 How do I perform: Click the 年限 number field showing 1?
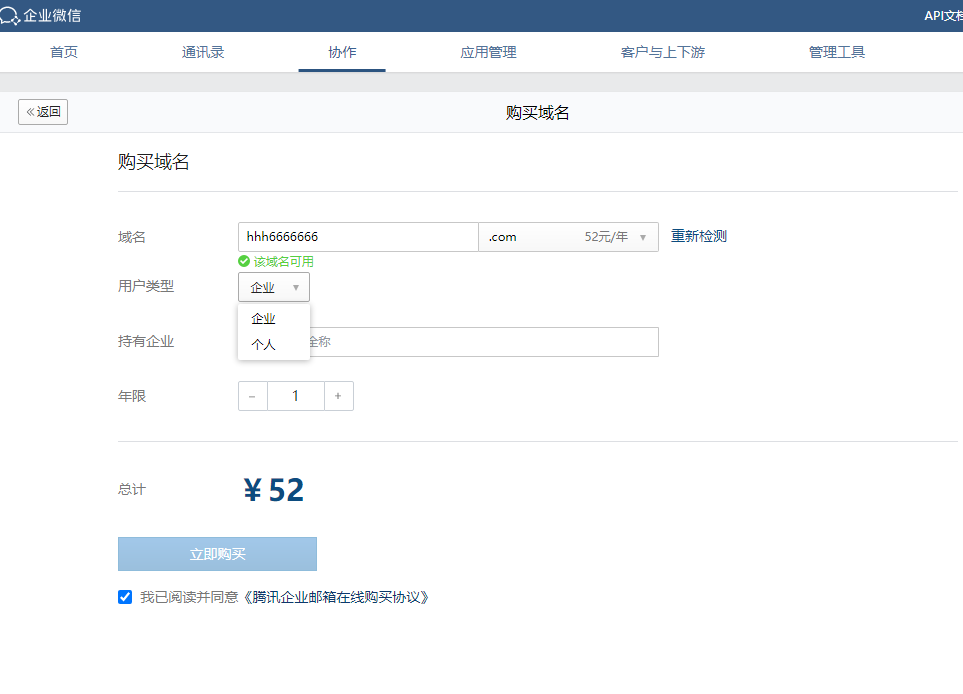click(295, 396)
